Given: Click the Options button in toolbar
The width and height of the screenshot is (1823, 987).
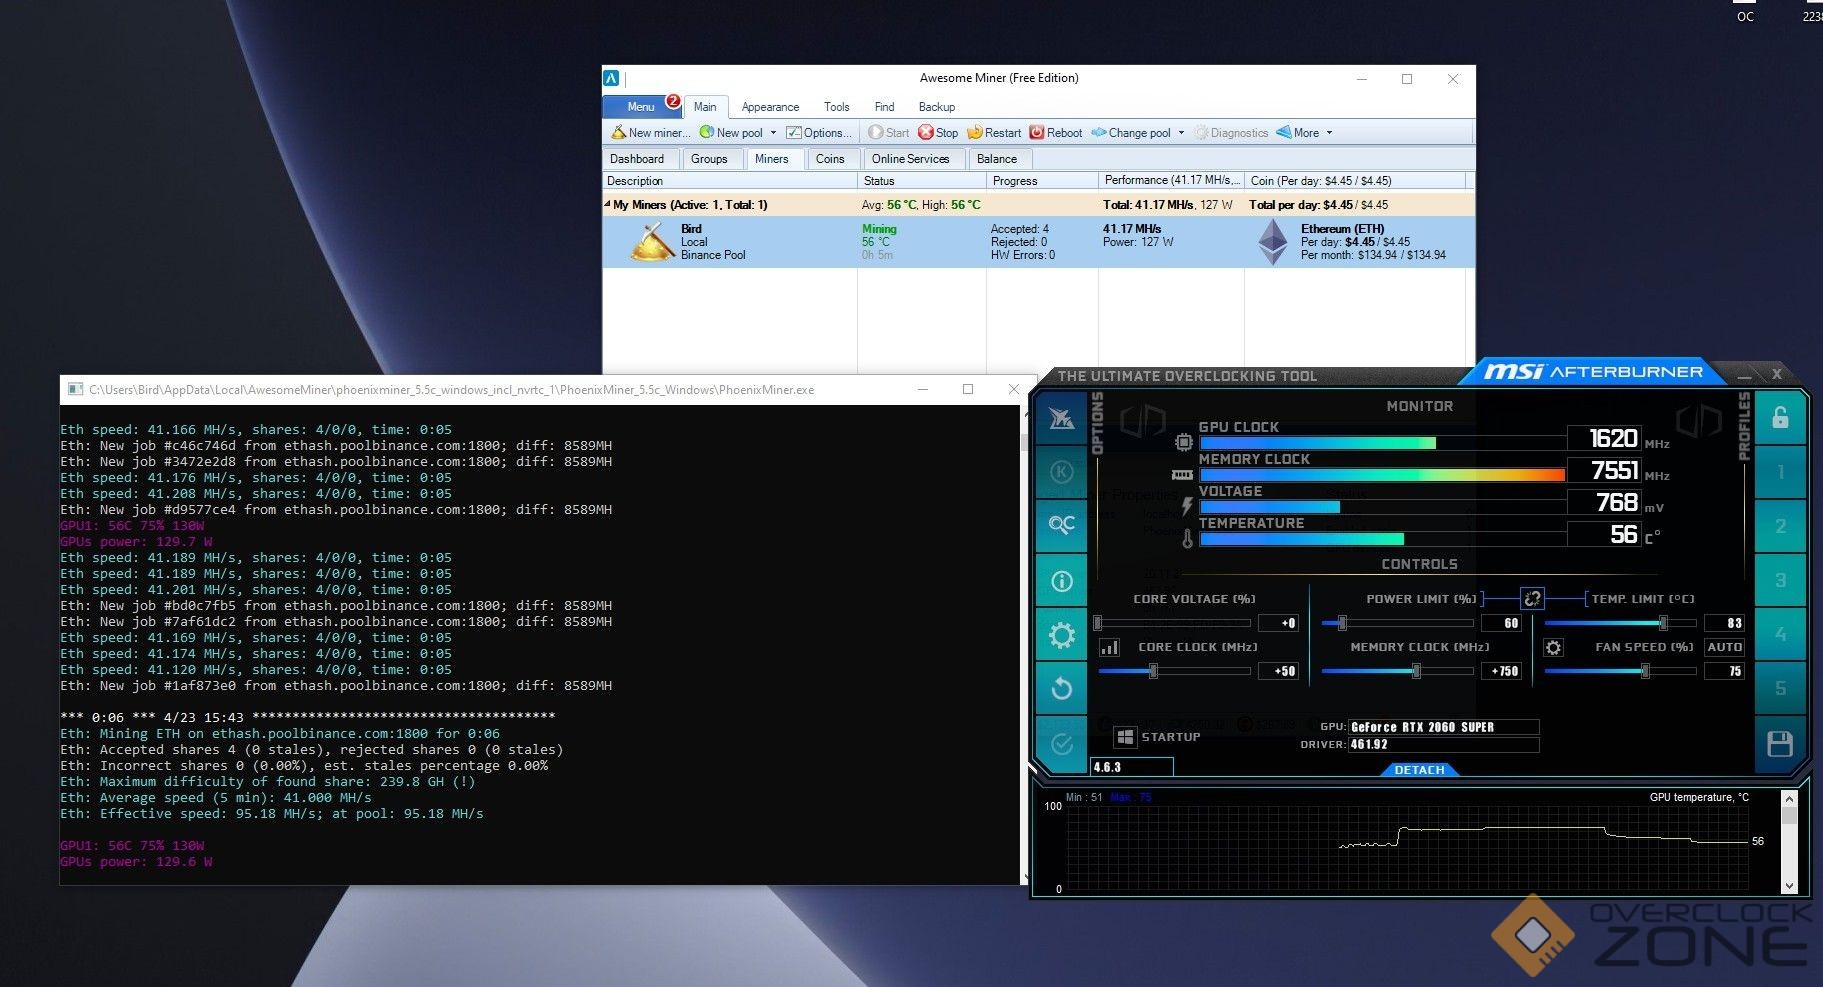Looking at the screenshot, I should pos(819,133).
